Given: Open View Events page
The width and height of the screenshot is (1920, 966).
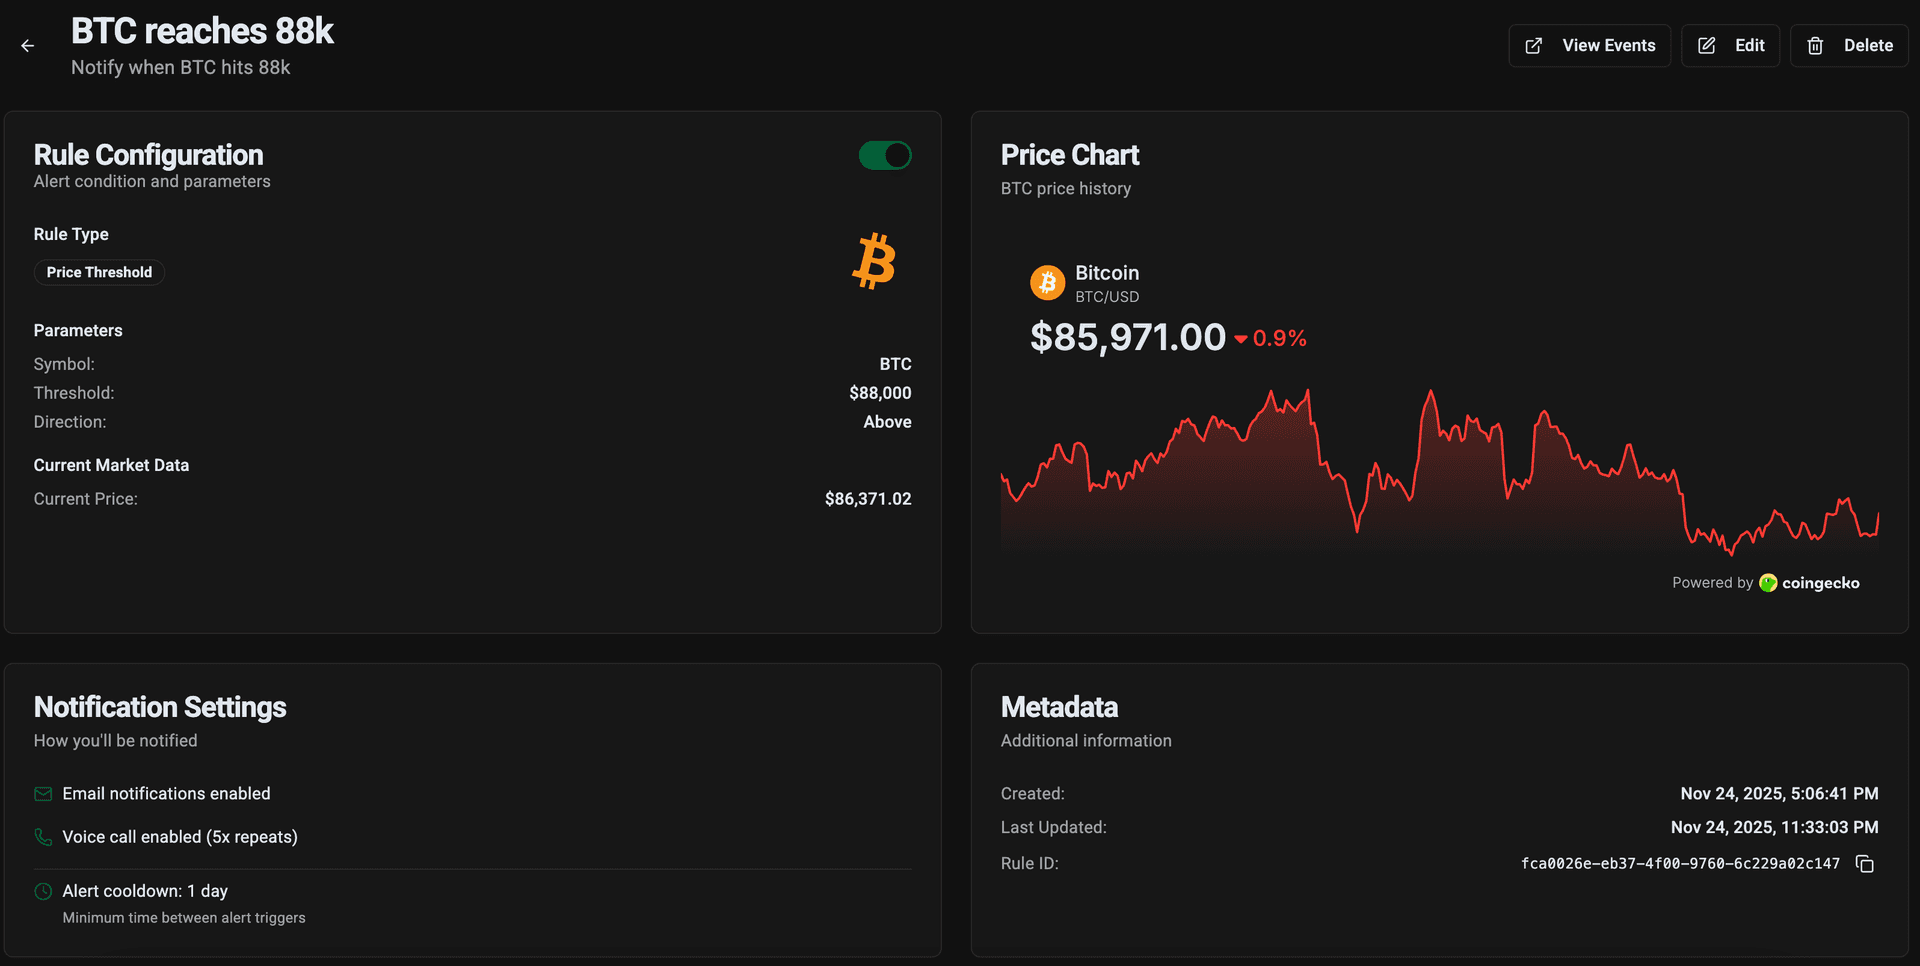Looking at the screenshot, I should 1589,46.
